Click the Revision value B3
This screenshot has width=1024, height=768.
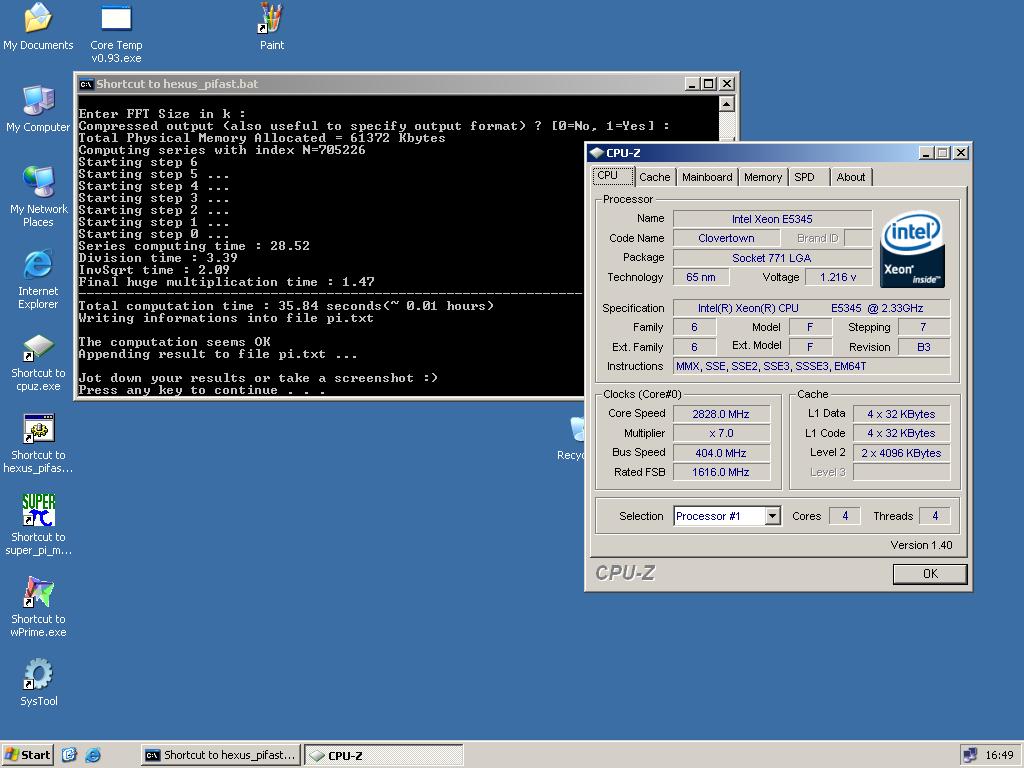click(x=923, y=347)
